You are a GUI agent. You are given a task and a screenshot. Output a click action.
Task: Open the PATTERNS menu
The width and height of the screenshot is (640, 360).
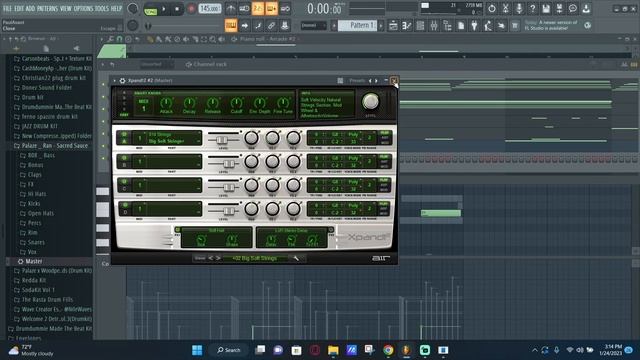coord(47,8)
